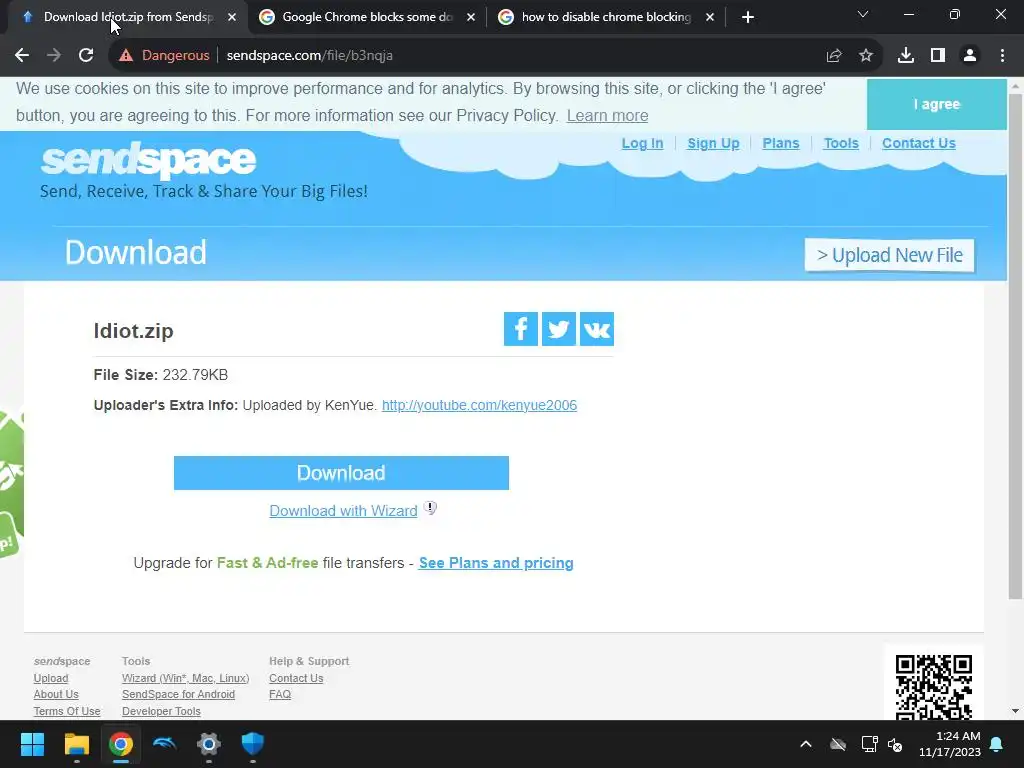Go back to the previous page

click(22, 56)
